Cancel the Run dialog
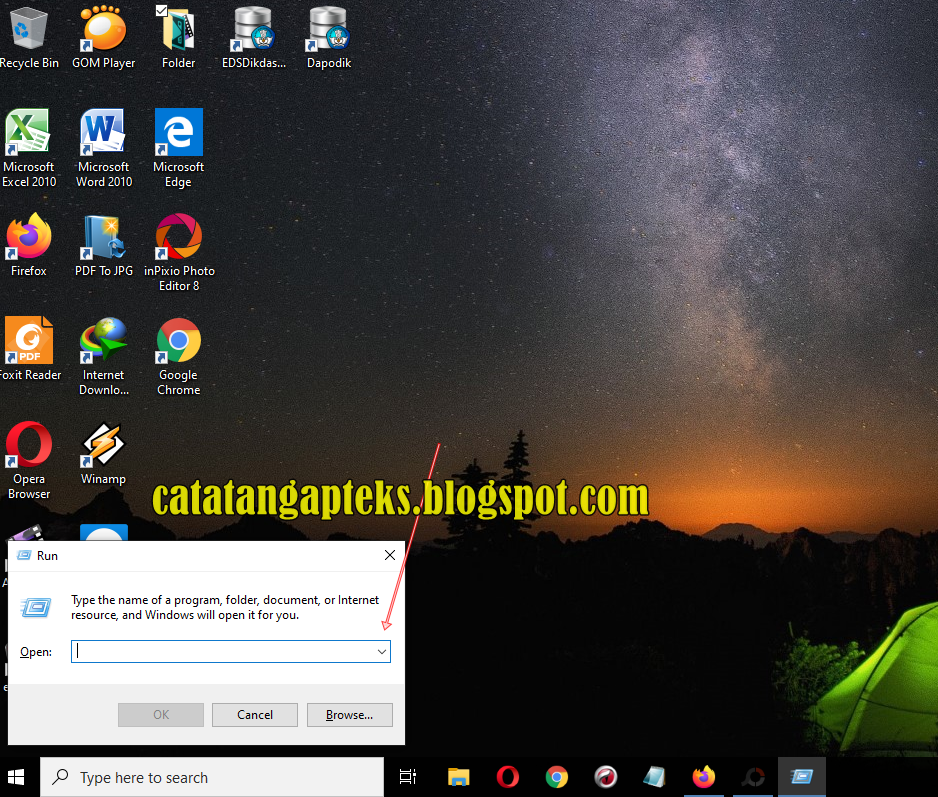Image resolution: width=938 pixels, height=797 pixels. (x=254, y=714)
